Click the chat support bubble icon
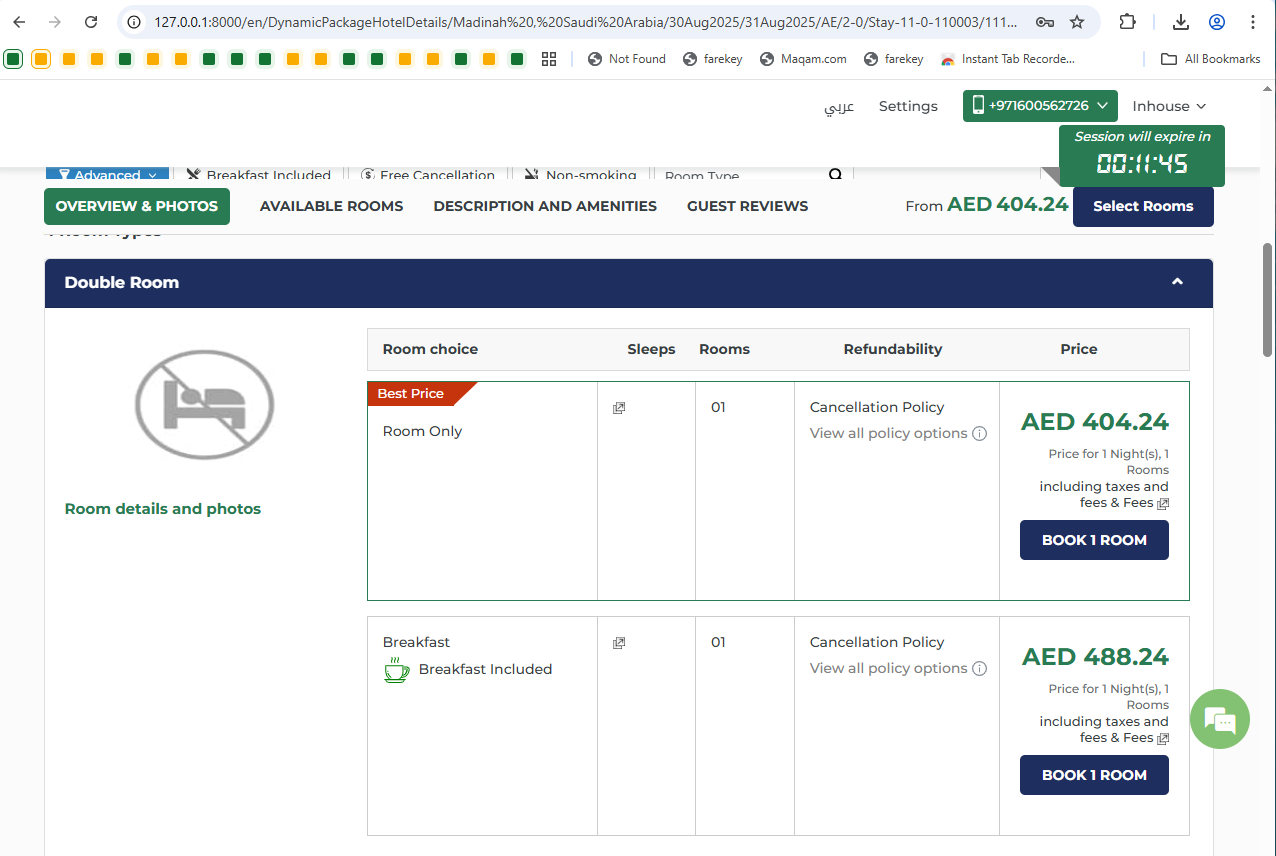Viewport: 1276px width, 856px height. 1219,719
